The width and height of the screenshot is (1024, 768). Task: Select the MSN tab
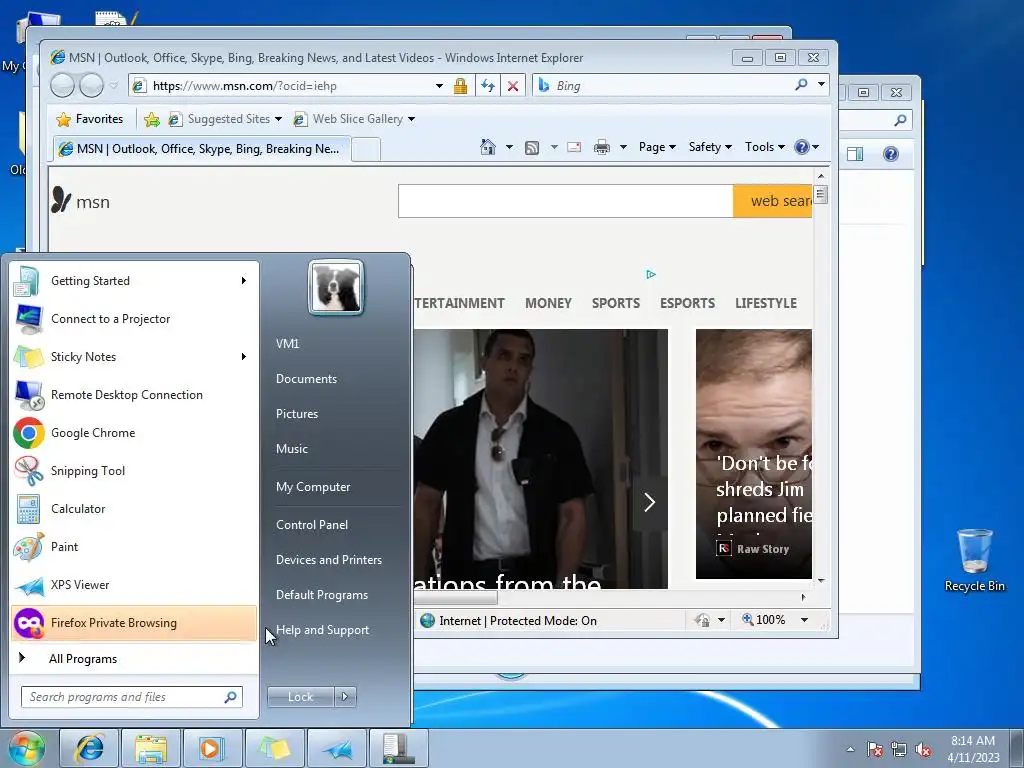pos(202,149)
